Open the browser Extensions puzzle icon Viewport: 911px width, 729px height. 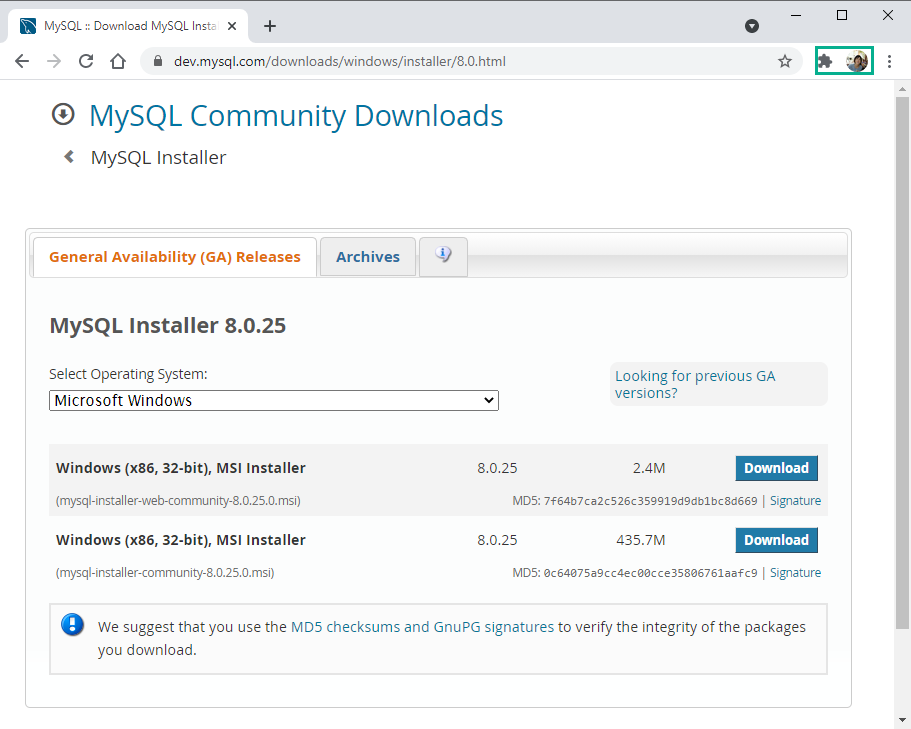[x=824, y=61]
